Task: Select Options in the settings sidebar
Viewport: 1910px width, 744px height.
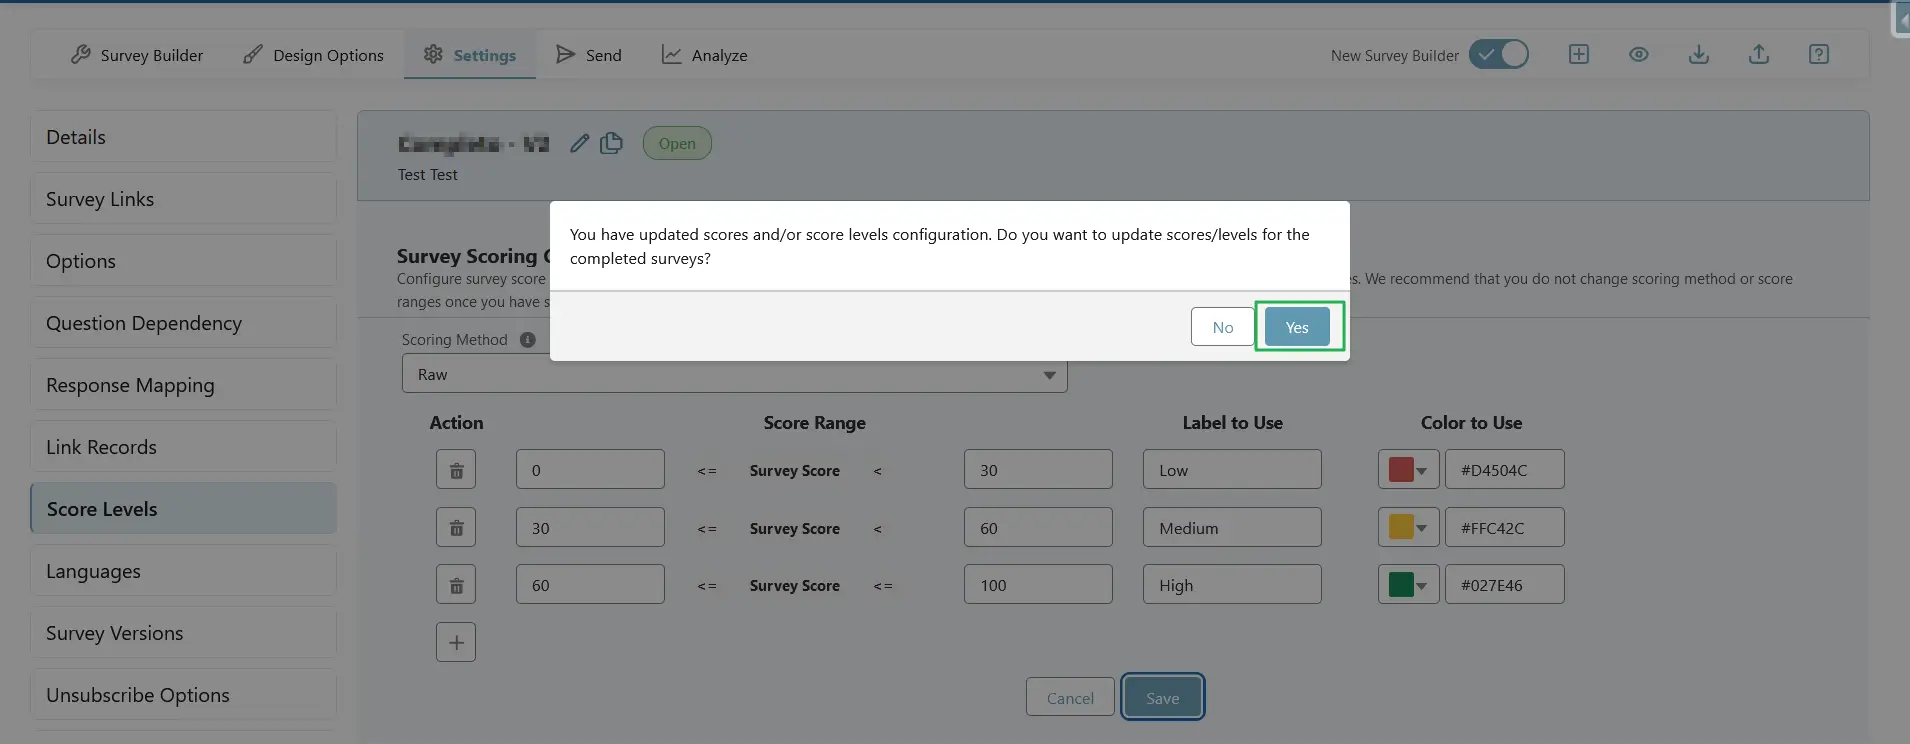Action: tap(184, 261)
